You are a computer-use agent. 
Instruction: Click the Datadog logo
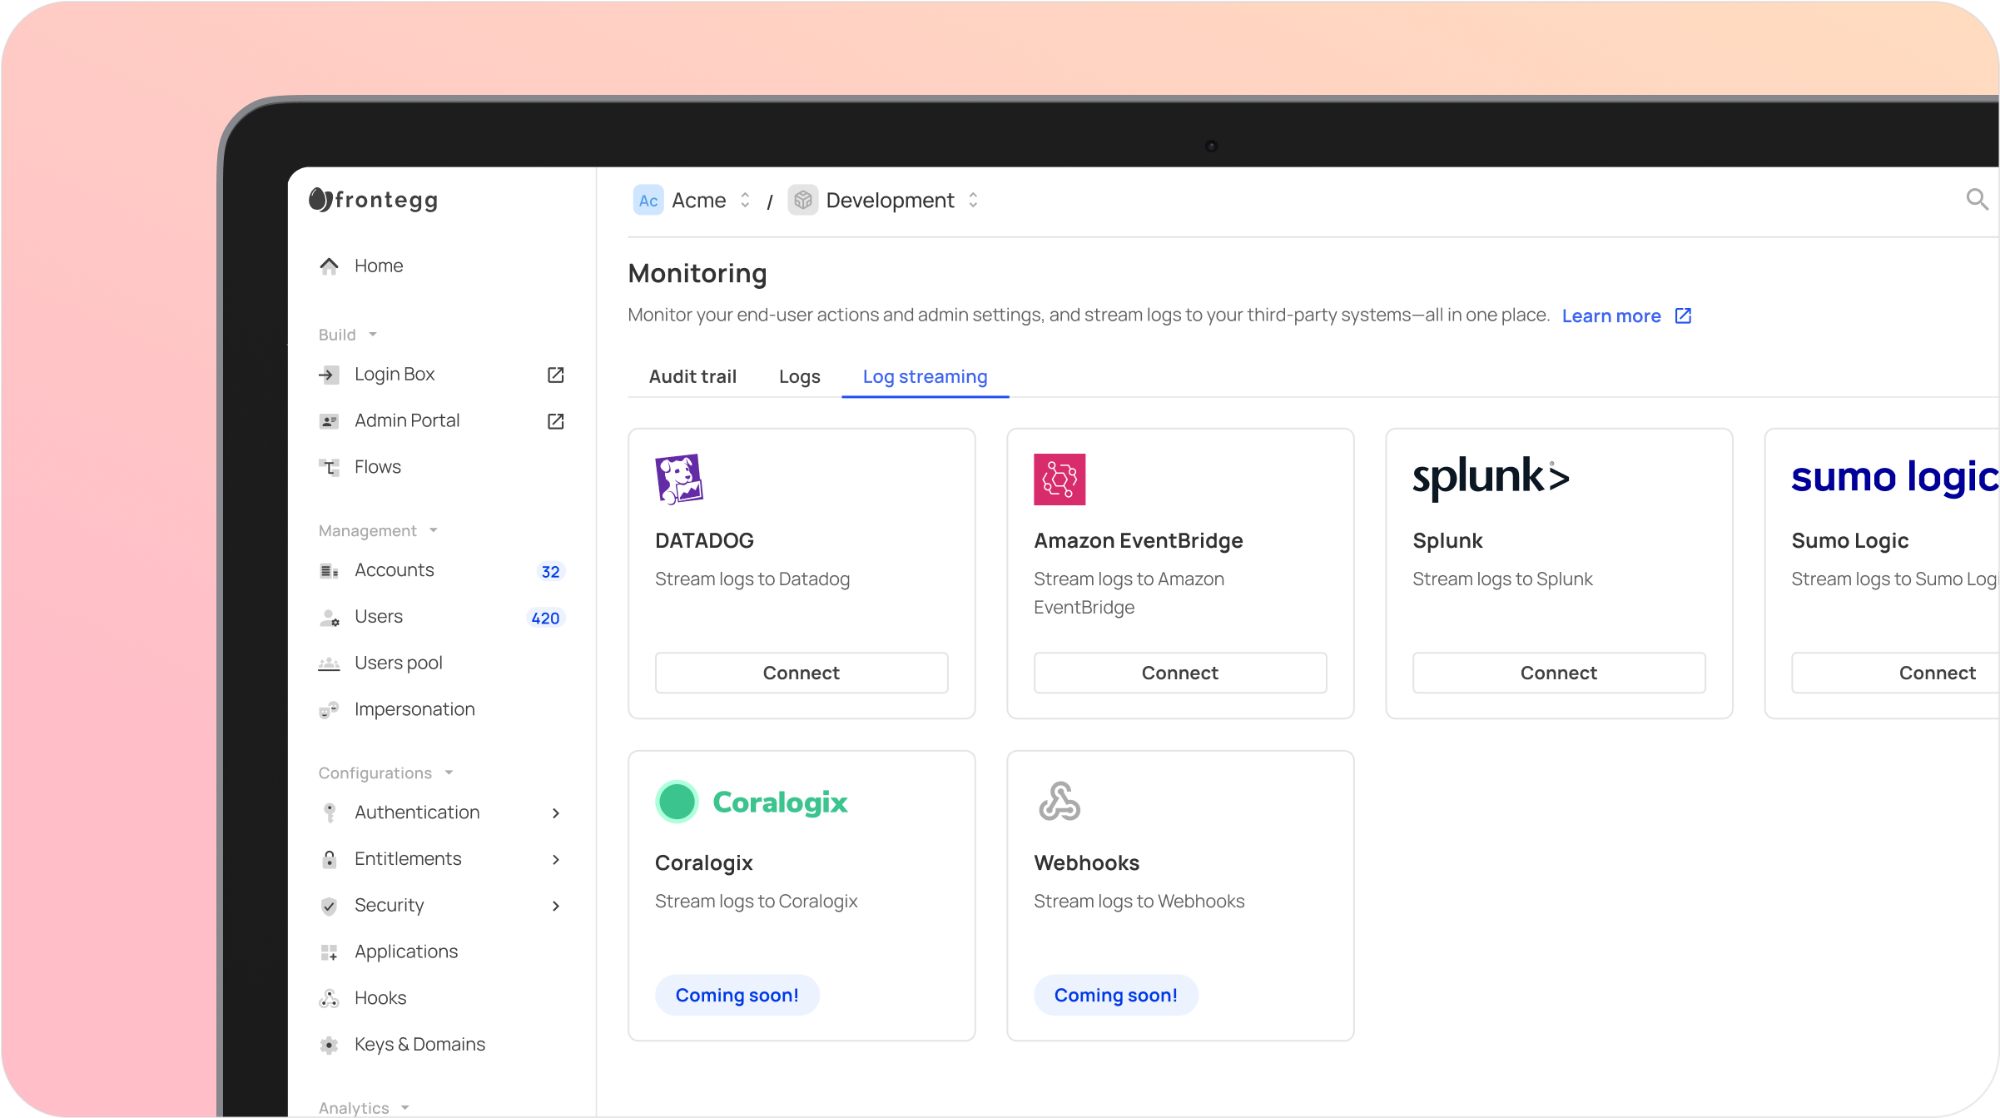[x=679, y=479]
